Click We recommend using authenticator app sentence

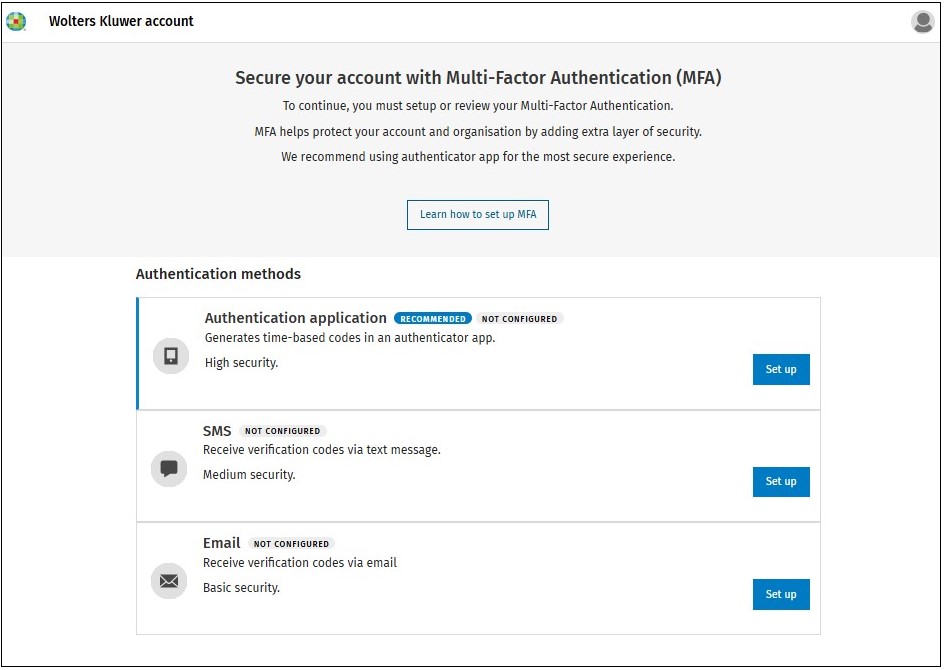pyautogui.click(x=478, y=157)
